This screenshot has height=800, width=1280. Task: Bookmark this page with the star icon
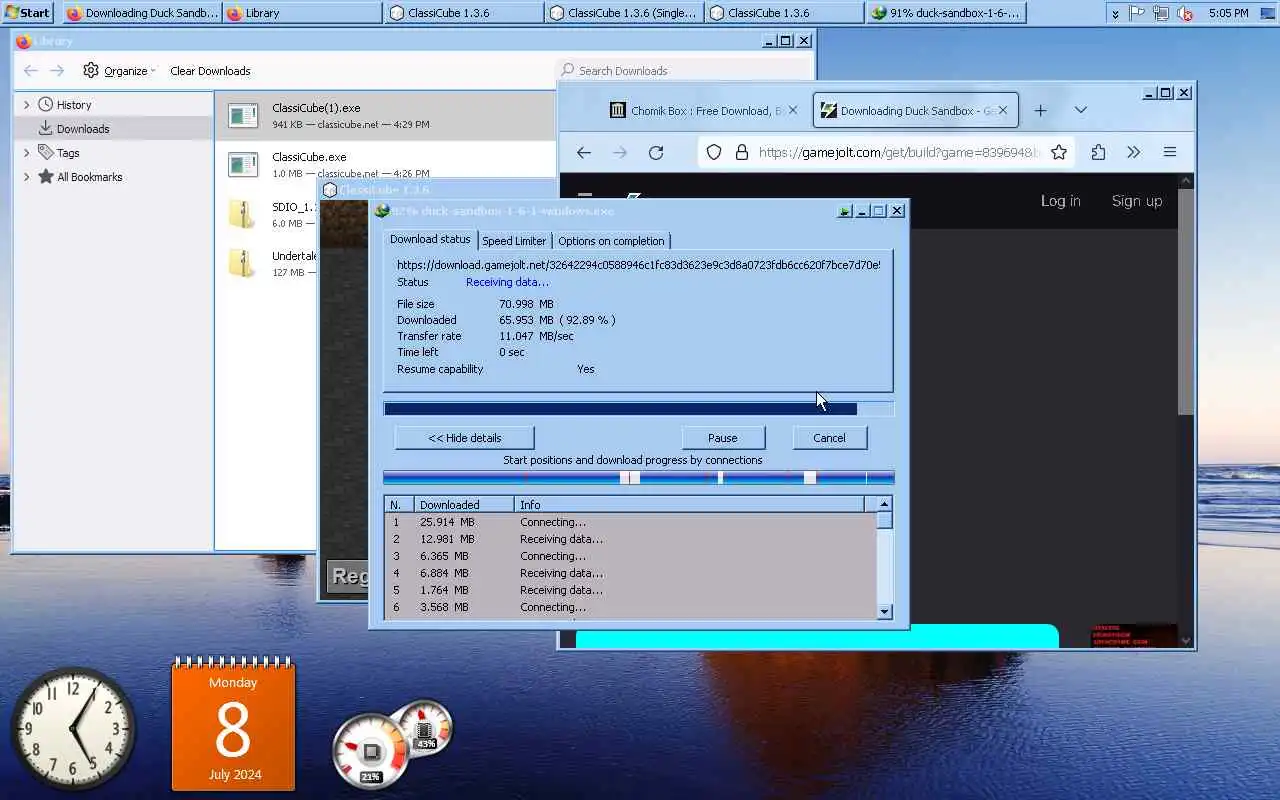coord(1059,152)
